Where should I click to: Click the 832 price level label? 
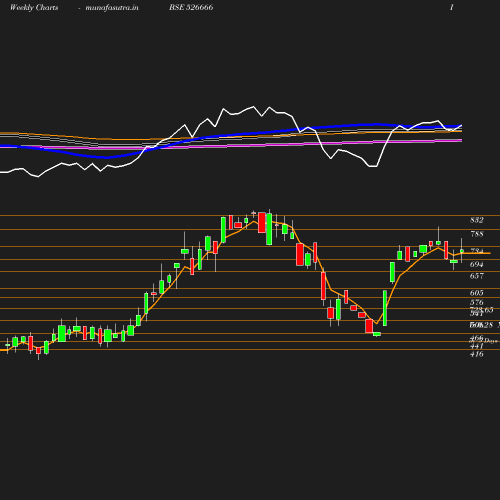click(x=477, y=220)
